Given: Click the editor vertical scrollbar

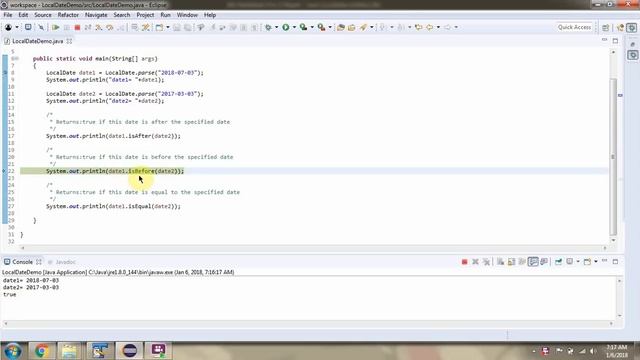Looking at the screenshot, I should (x=613, y=157).
